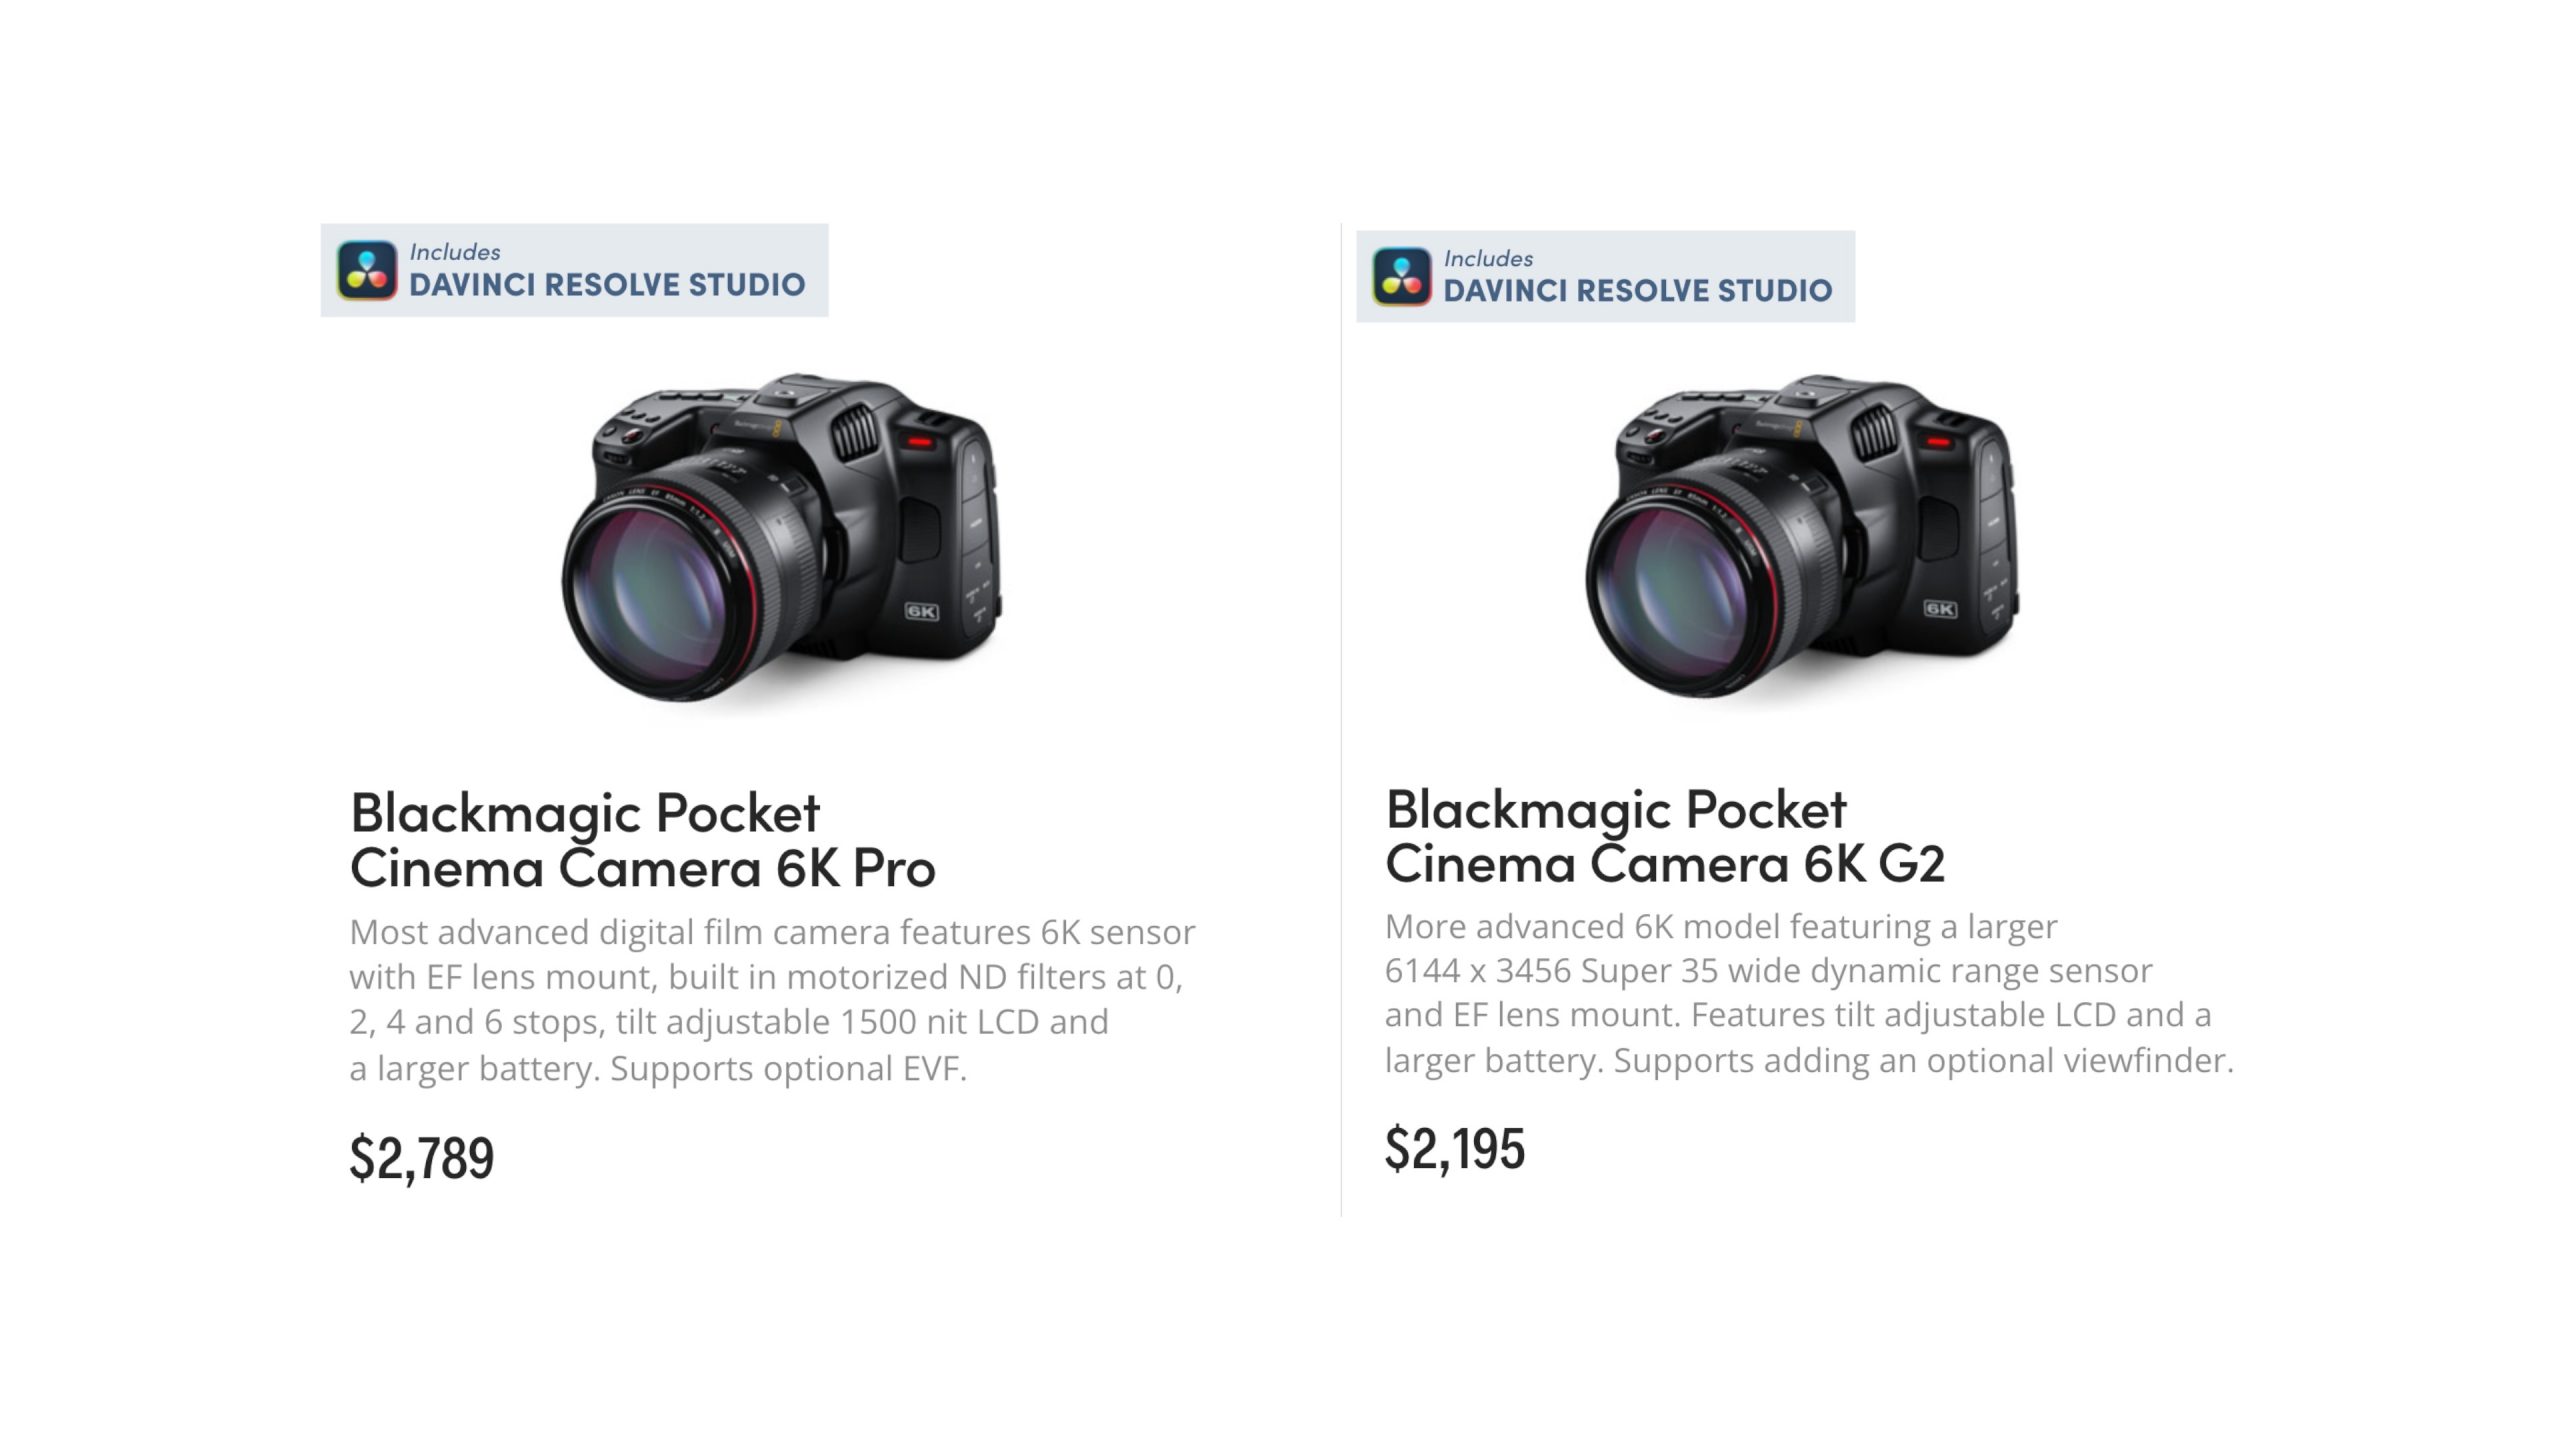Click the red indicator on the 6K Pro camera
Viewport: 2560px width, 1440px height.
919,441
